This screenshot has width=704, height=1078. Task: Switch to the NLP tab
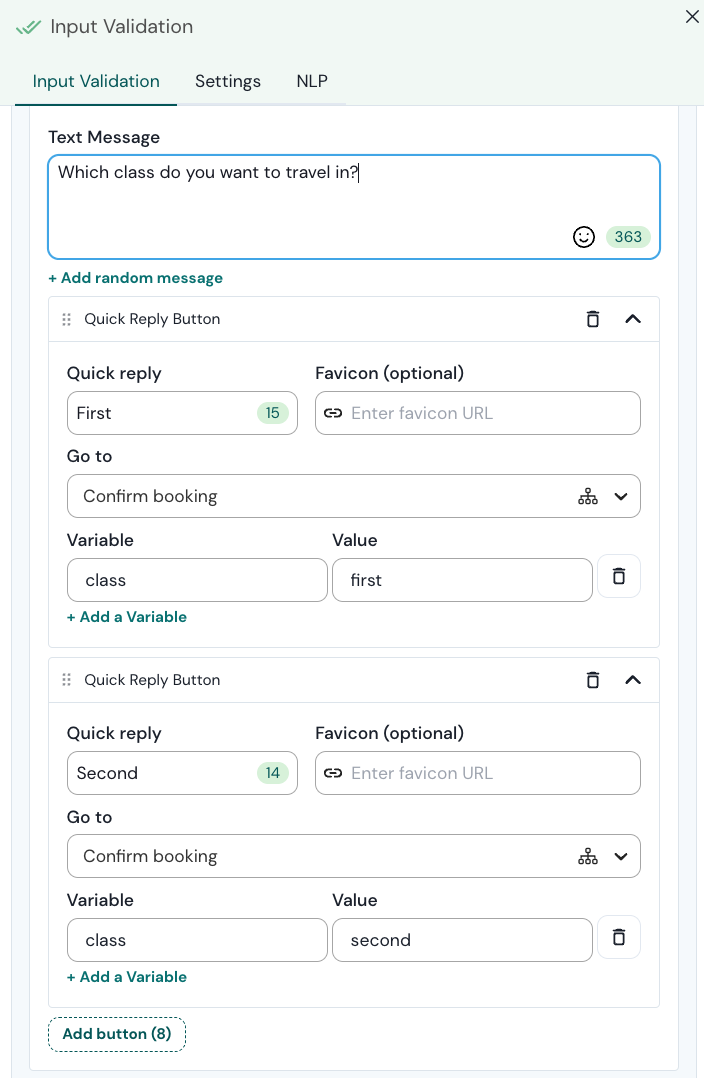[312, 82]
